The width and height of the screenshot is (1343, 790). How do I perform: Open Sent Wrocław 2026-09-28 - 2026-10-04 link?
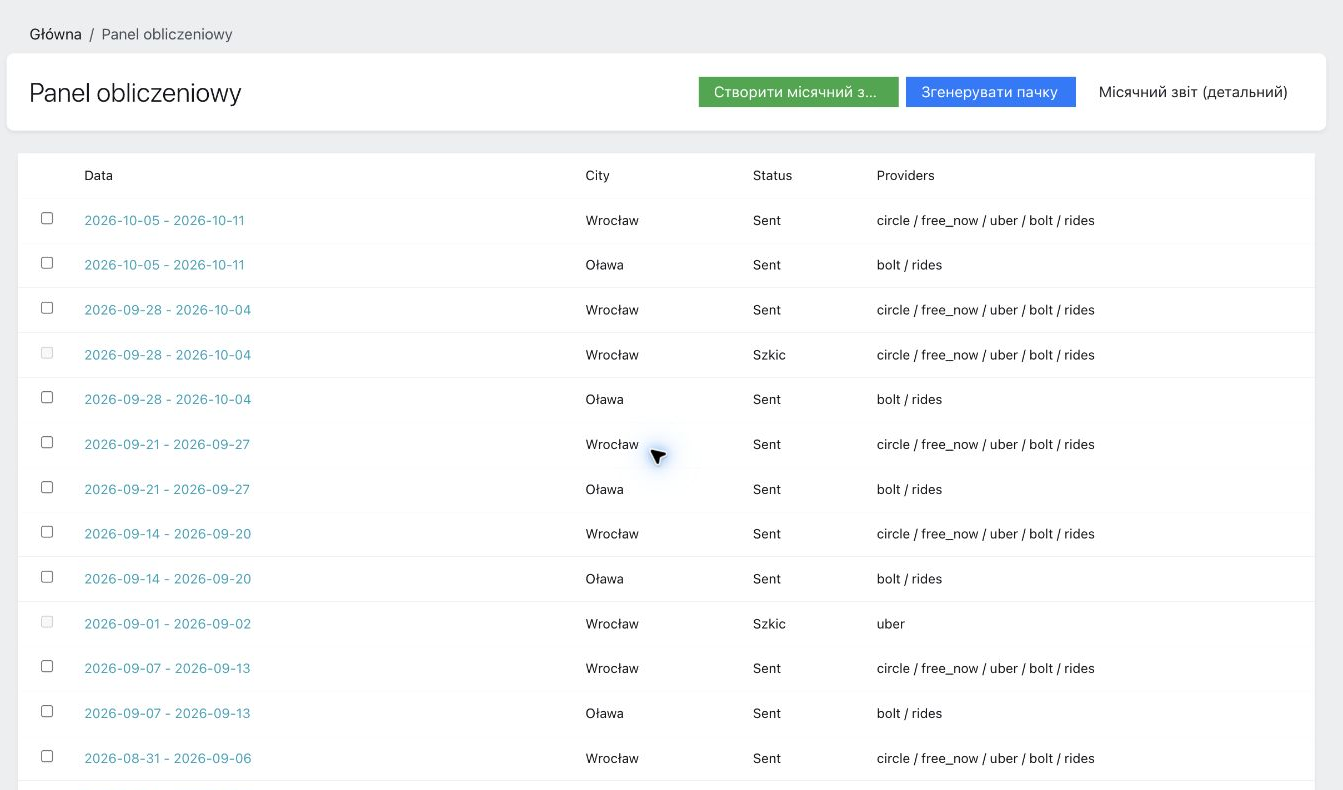[168, 310]
